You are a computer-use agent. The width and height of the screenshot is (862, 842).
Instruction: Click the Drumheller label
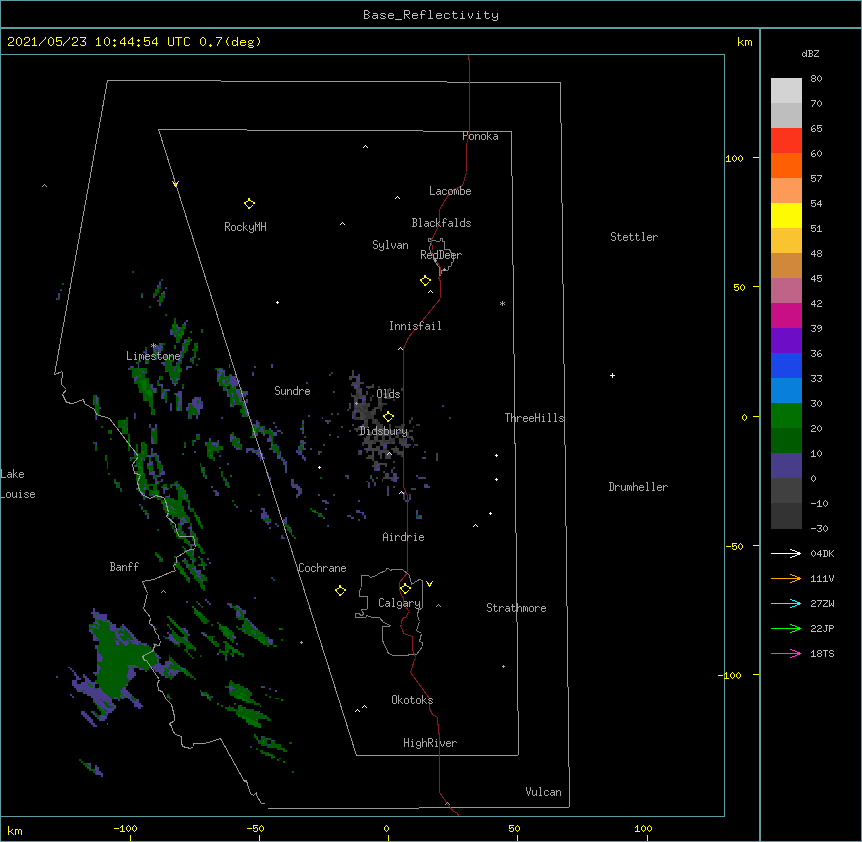[x=638, y=487]
